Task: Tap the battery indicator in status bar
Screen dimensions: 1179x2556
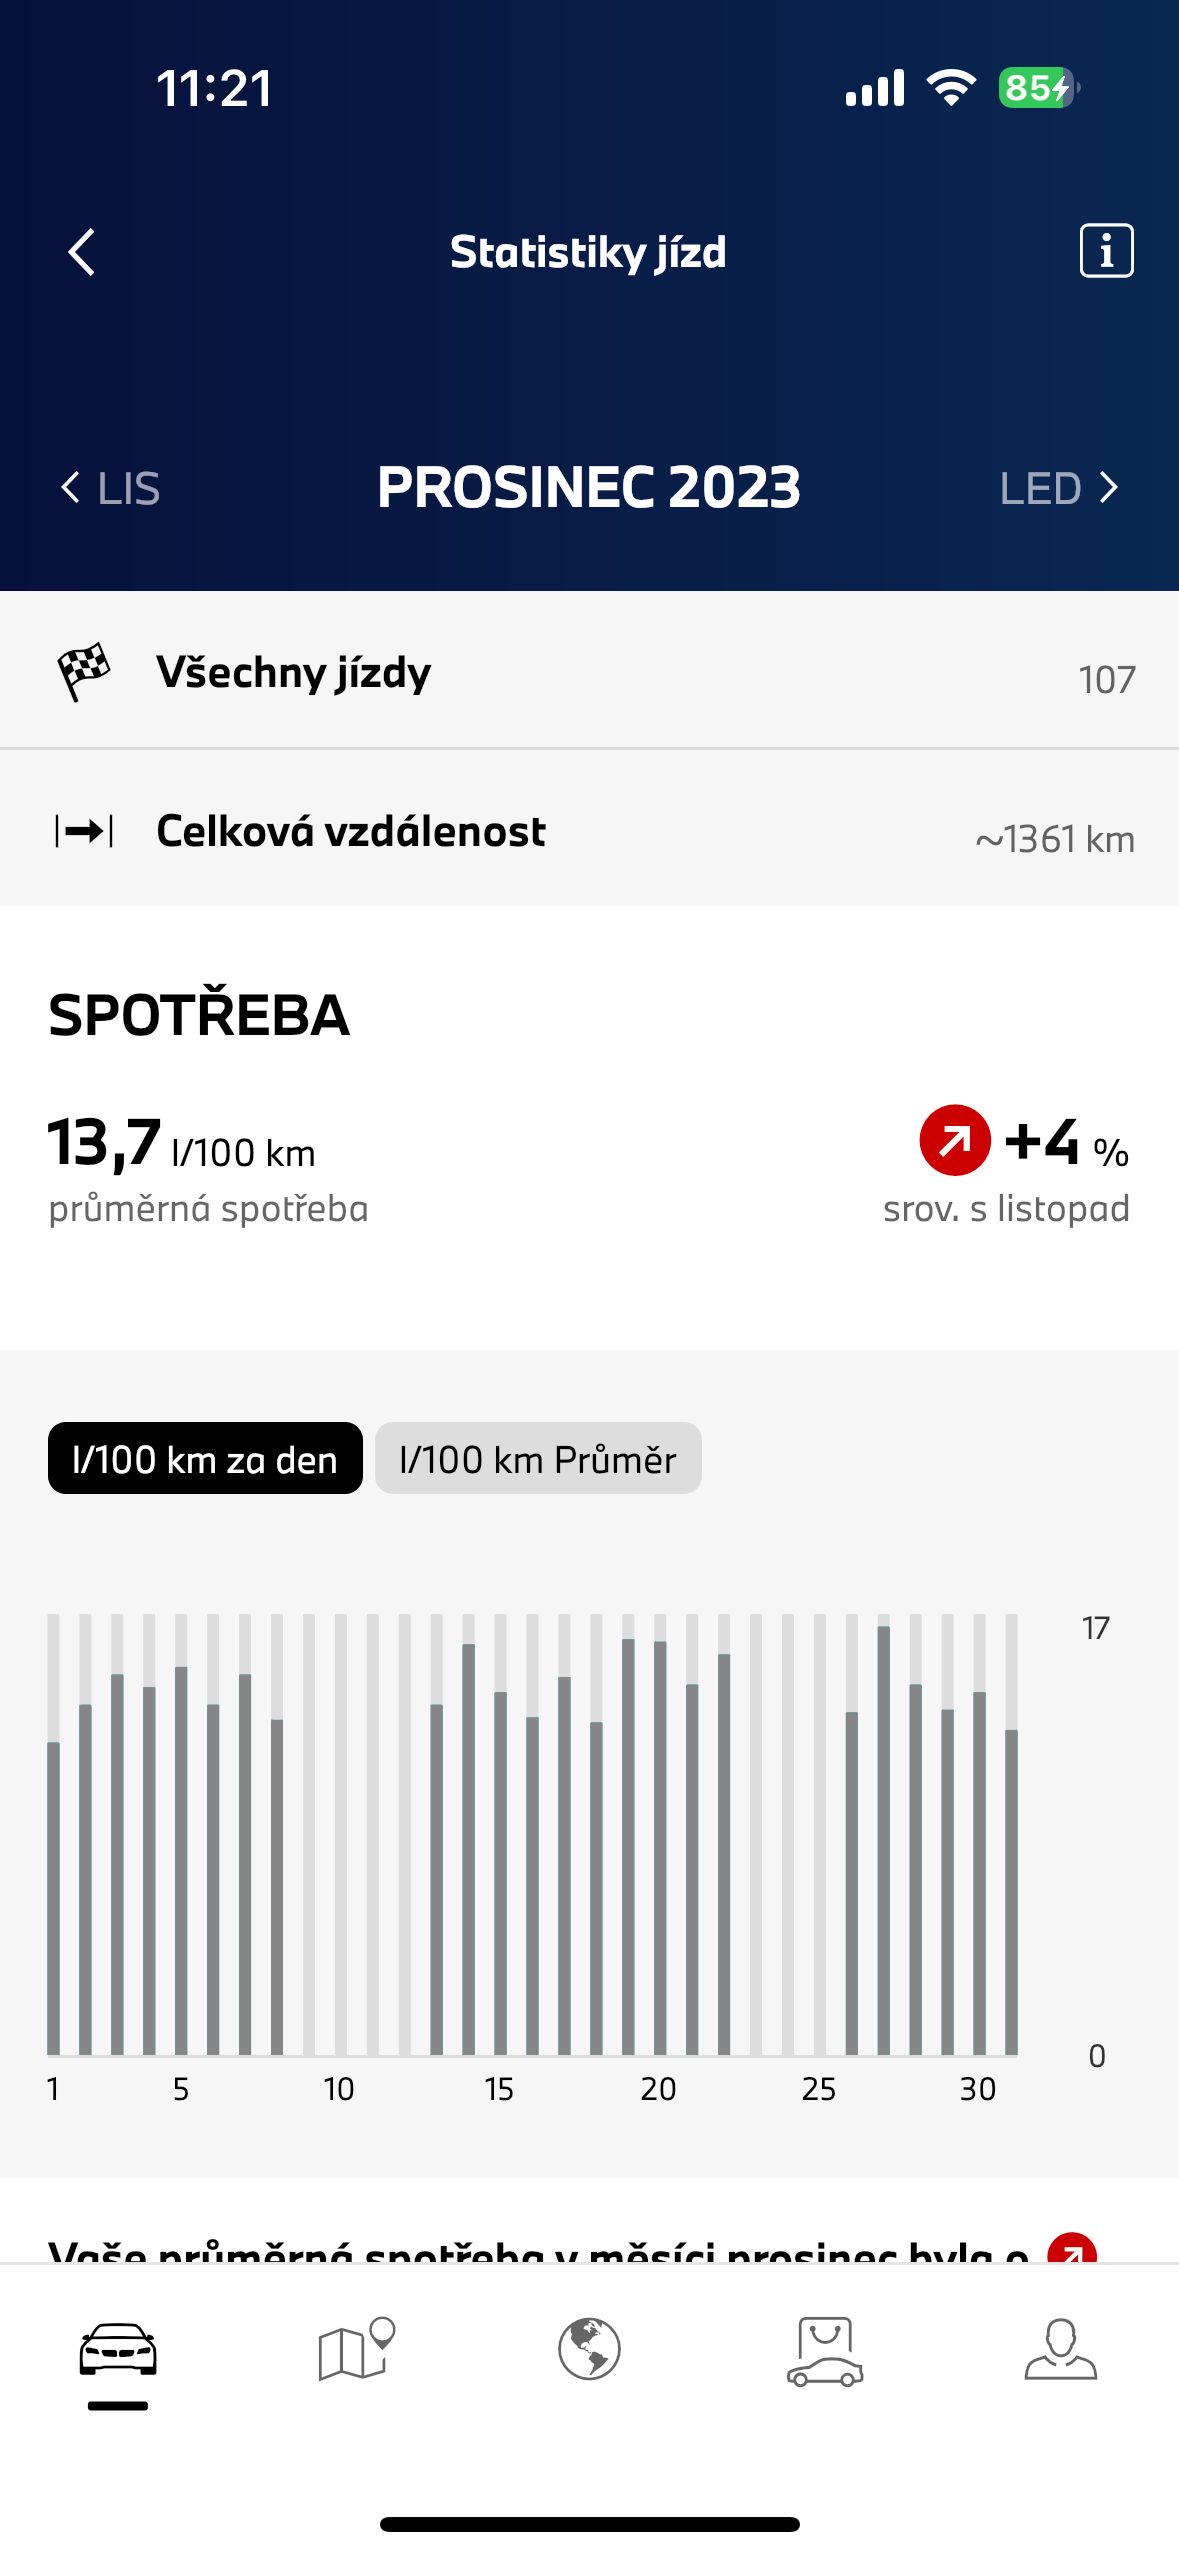Action: click(x=1038, y=88)
